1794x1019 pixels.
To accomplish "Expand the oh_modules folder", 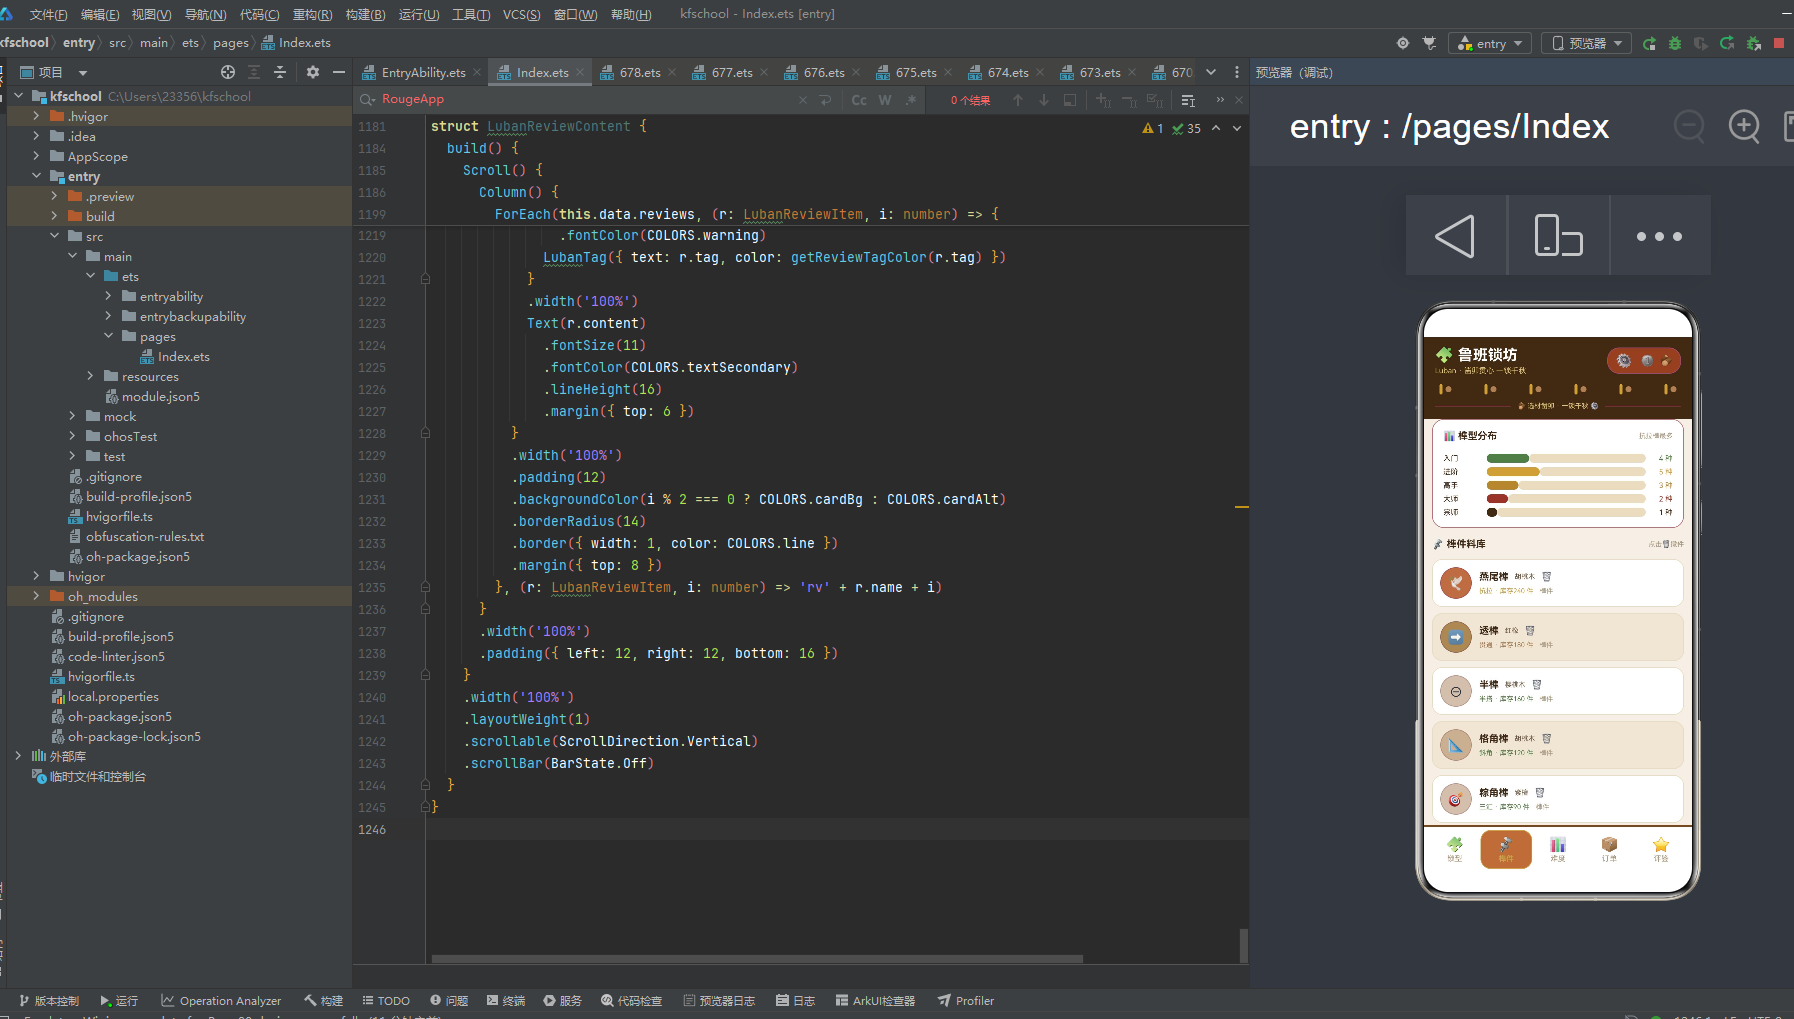I will coord(36,596).
